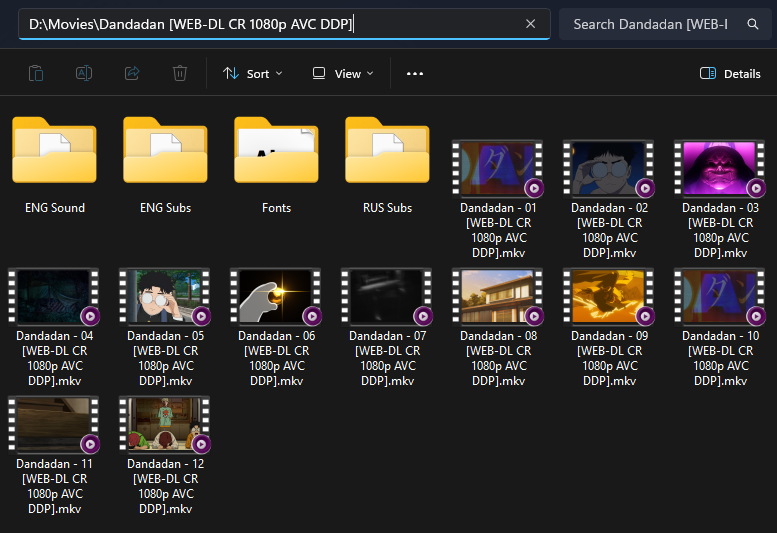Select the Dandadan - 06 video thumbnail
The width and height of the screenshot is (777, 533).
276,296
